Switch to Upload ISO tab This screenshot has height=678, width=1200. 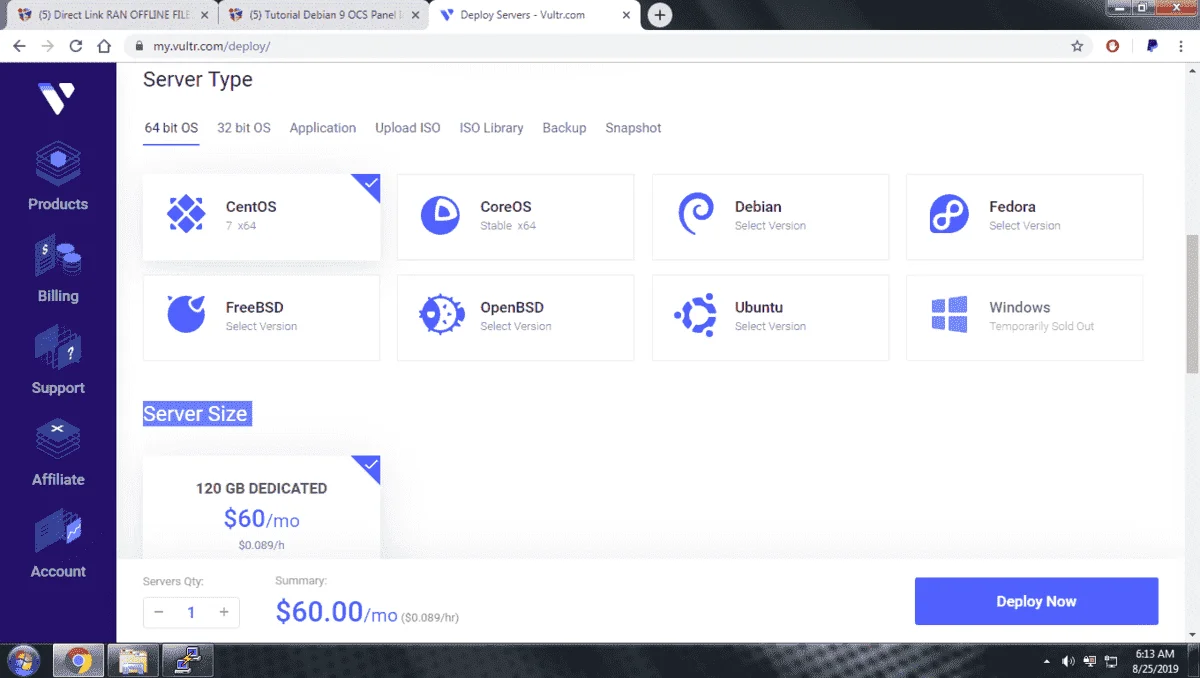pos(408,128)
